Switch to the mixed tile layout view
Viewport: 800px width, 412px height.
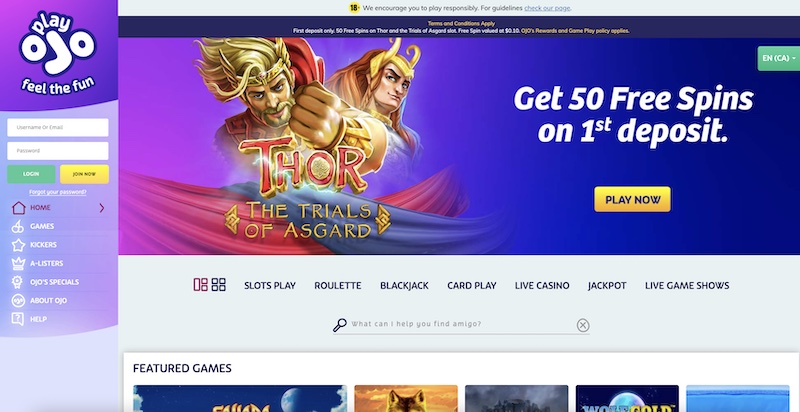click(201, 285)
